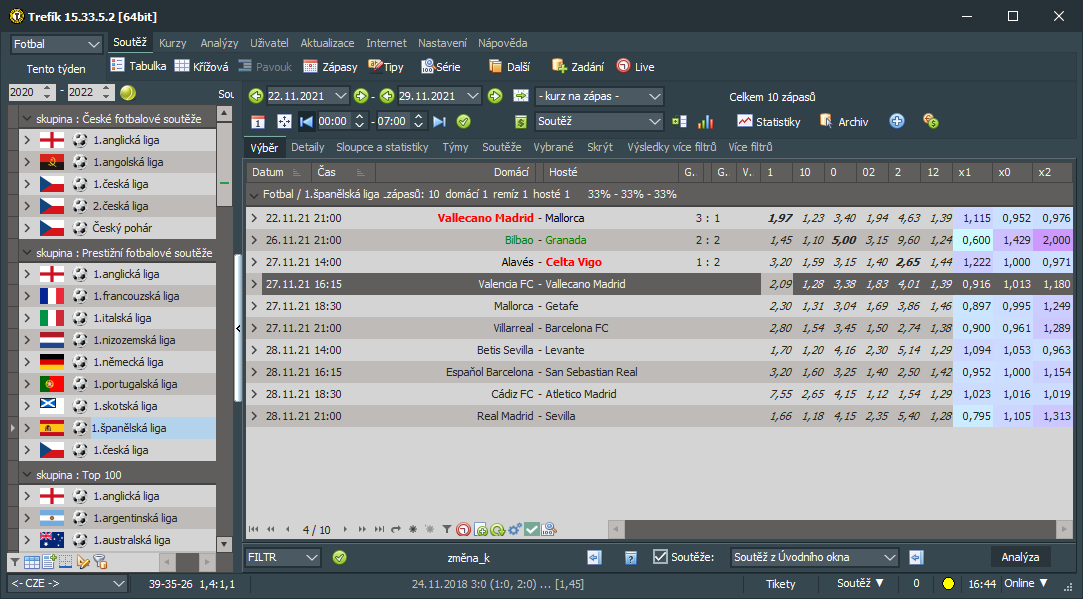This screenshot has height=599, width=1083.
Task: Click the bar chart icon
Action: pos(705,122)
